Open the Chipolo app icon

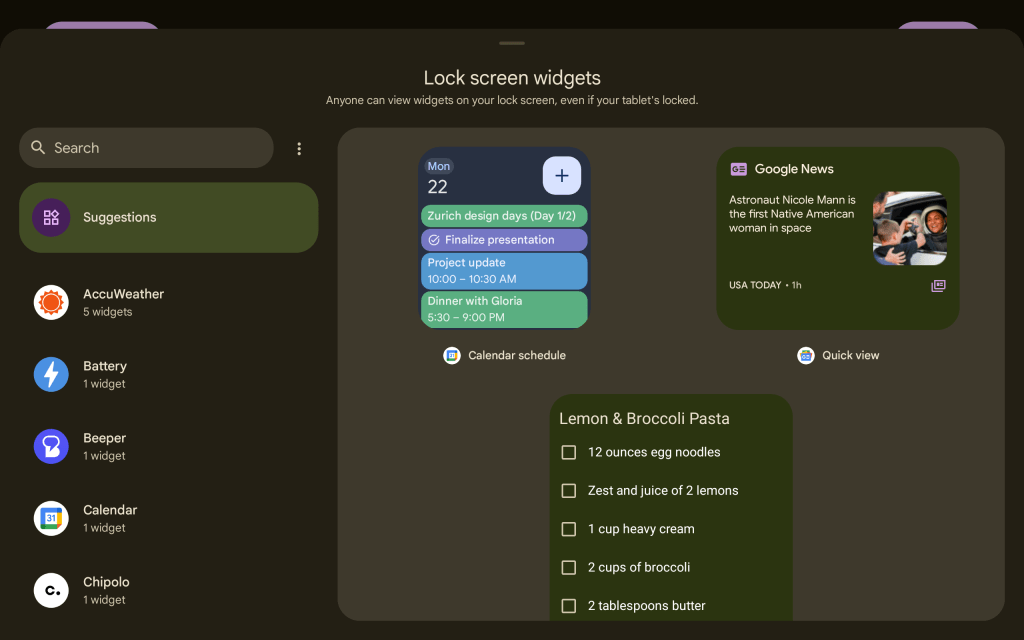pos(51,590)
